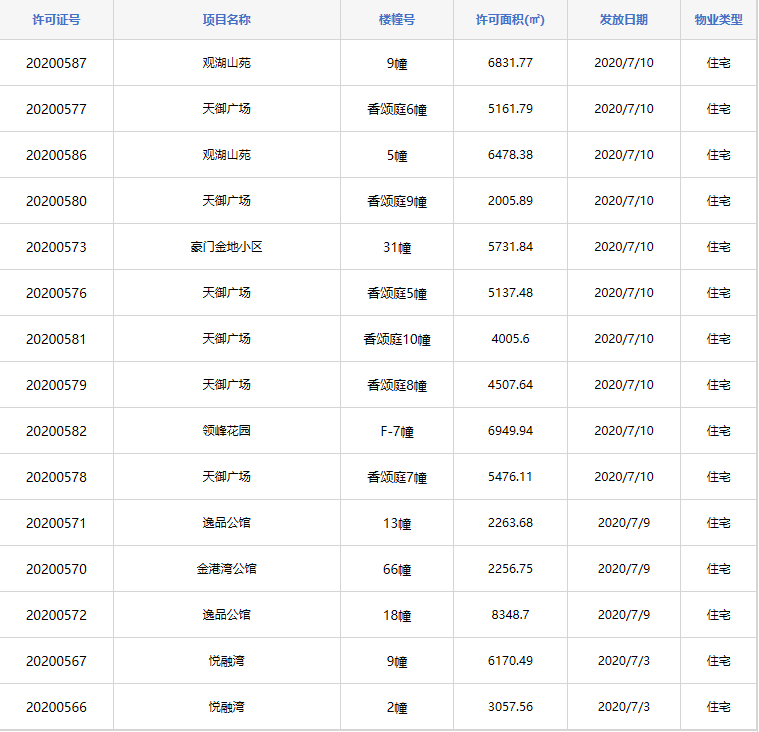Select permit number 20200573
Viewport: 759px width, 732px height.
tap(56, 247)
